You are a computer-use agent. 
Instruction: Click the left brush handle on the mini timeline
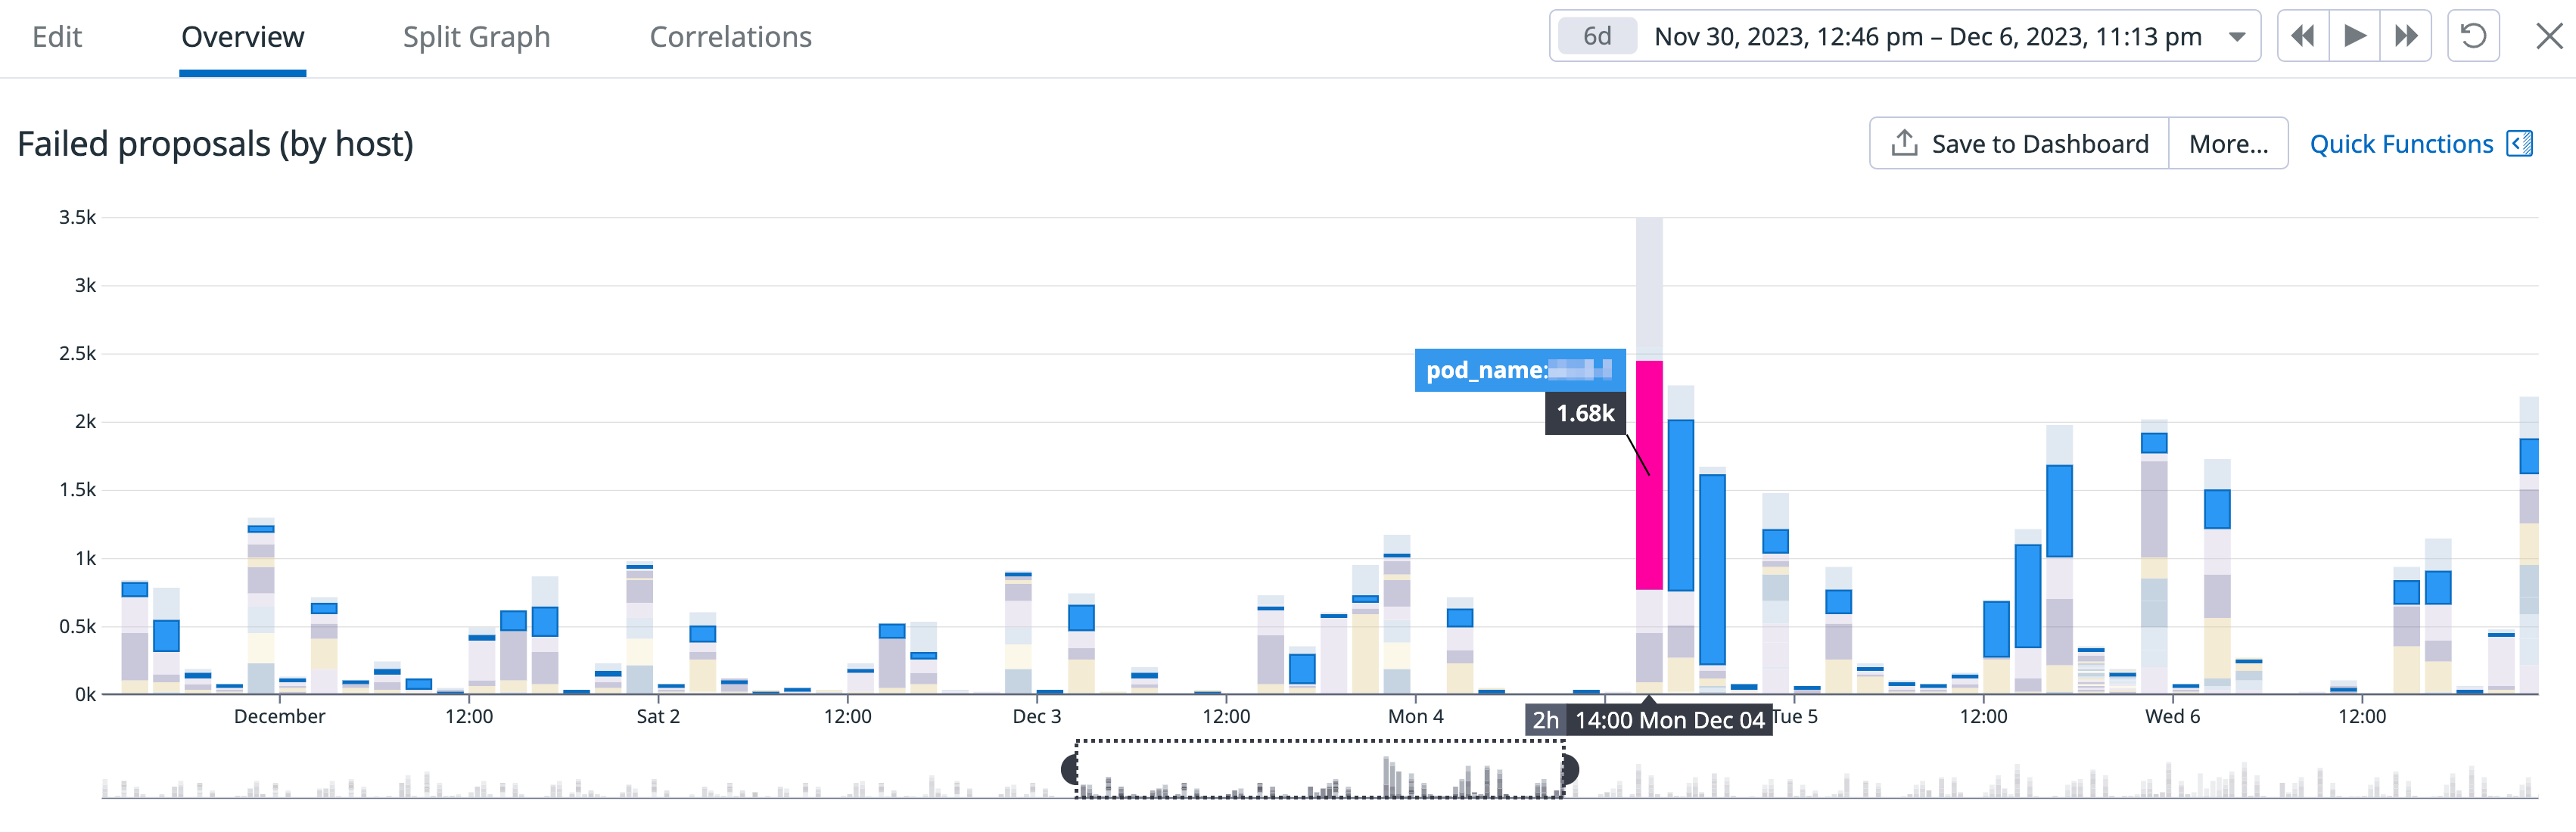coord(1072,769)
